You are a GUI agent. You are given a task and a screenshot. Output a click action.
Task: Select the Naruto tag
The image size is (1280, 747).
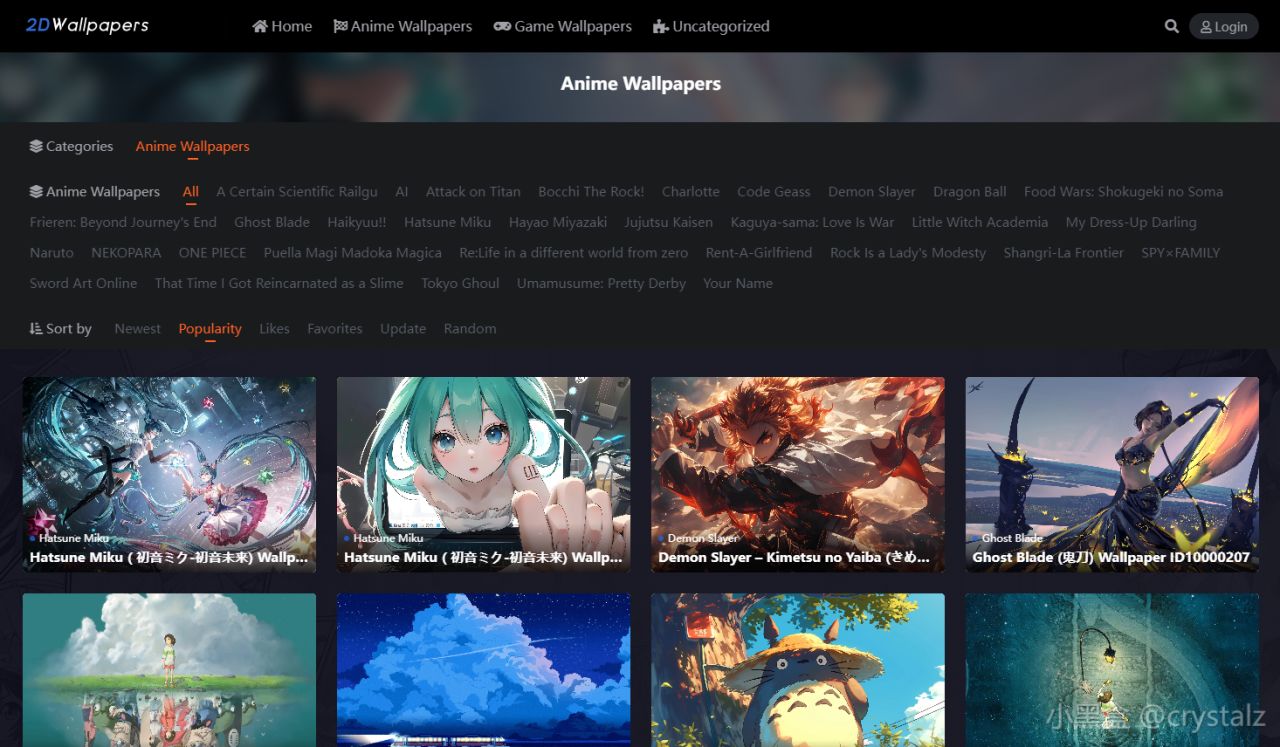(x=52, y=253)
